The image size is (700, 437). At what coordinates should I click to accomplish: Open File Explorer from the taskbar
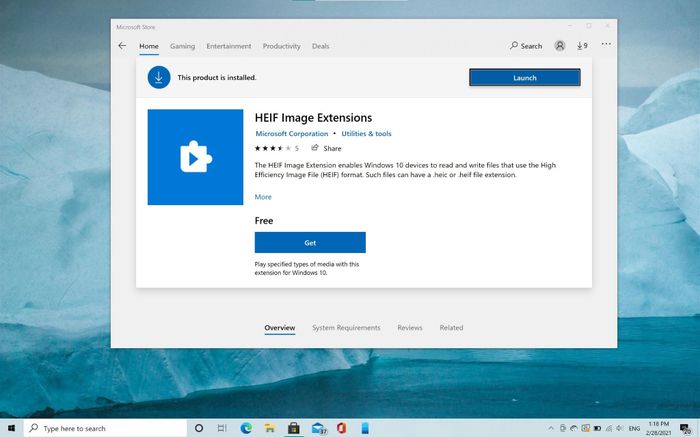(270, 429)
